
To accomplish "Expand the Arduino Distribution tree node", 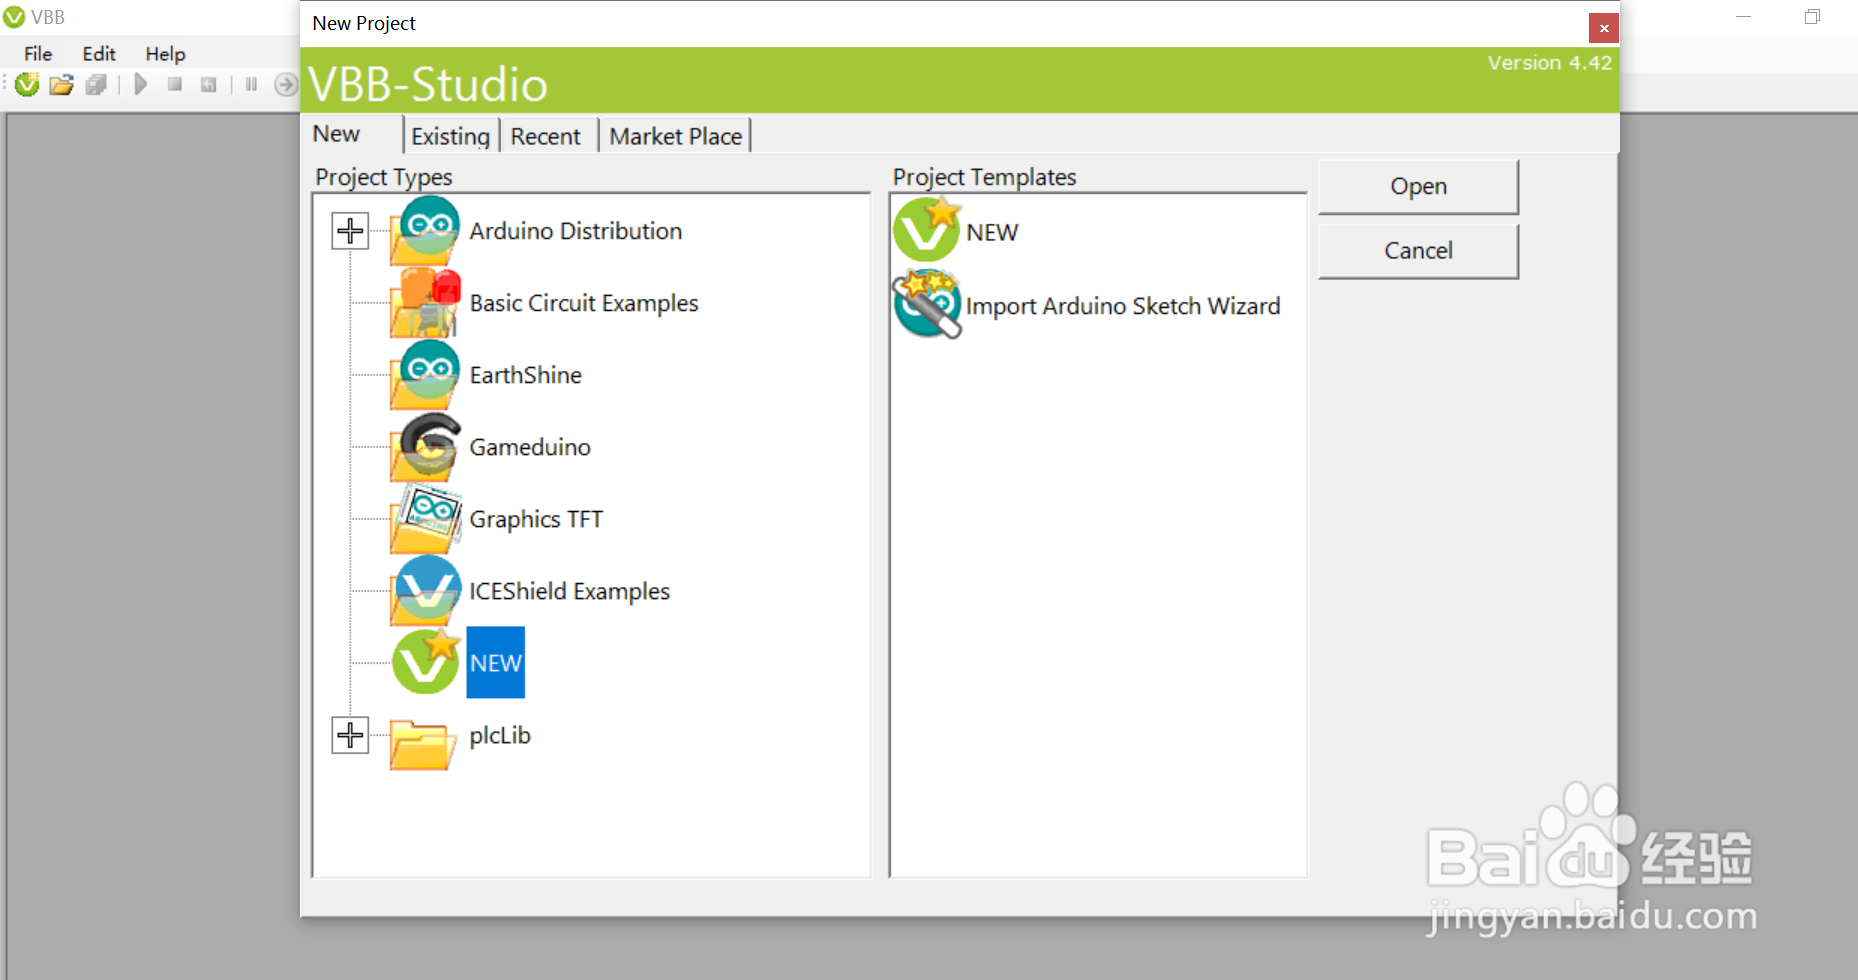I will click(350, 231).
